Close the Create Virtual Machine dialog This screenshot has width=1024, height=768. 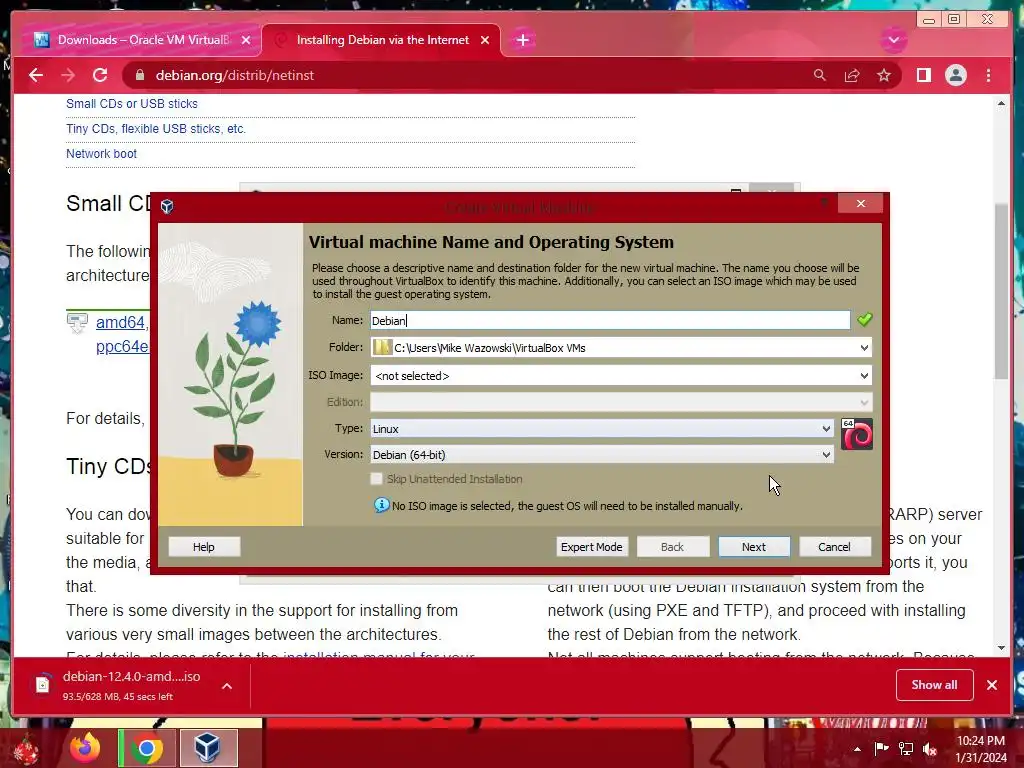point(861,204)
